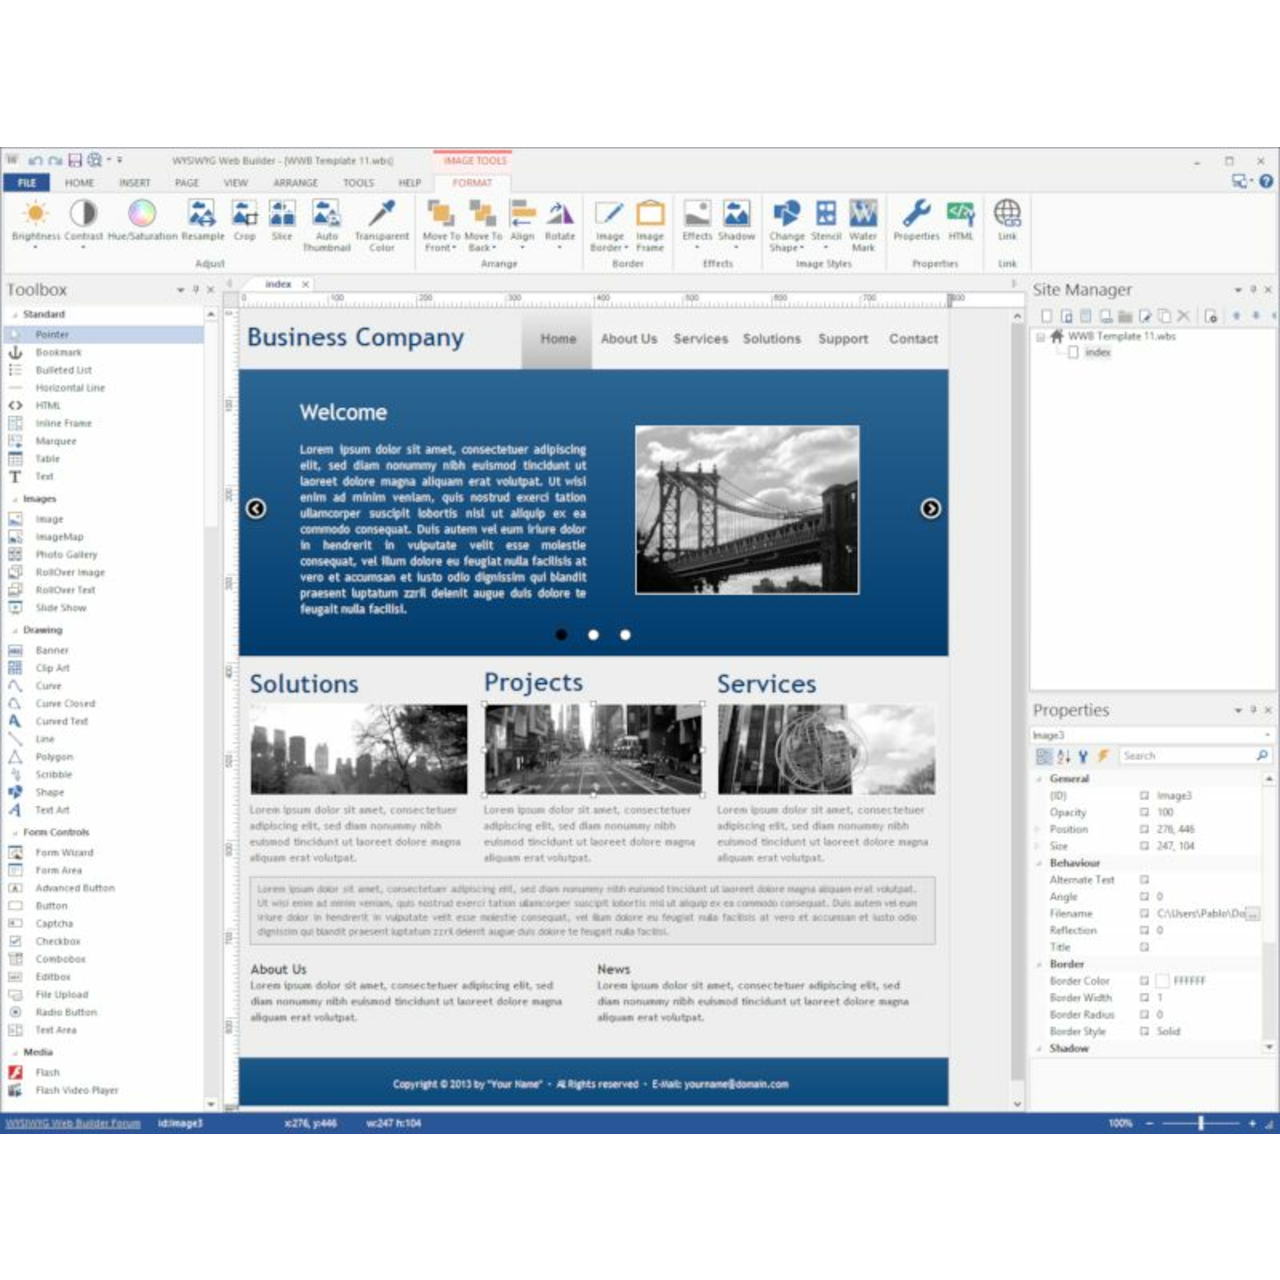Click the Crop image tool

(x=245, y=214)
